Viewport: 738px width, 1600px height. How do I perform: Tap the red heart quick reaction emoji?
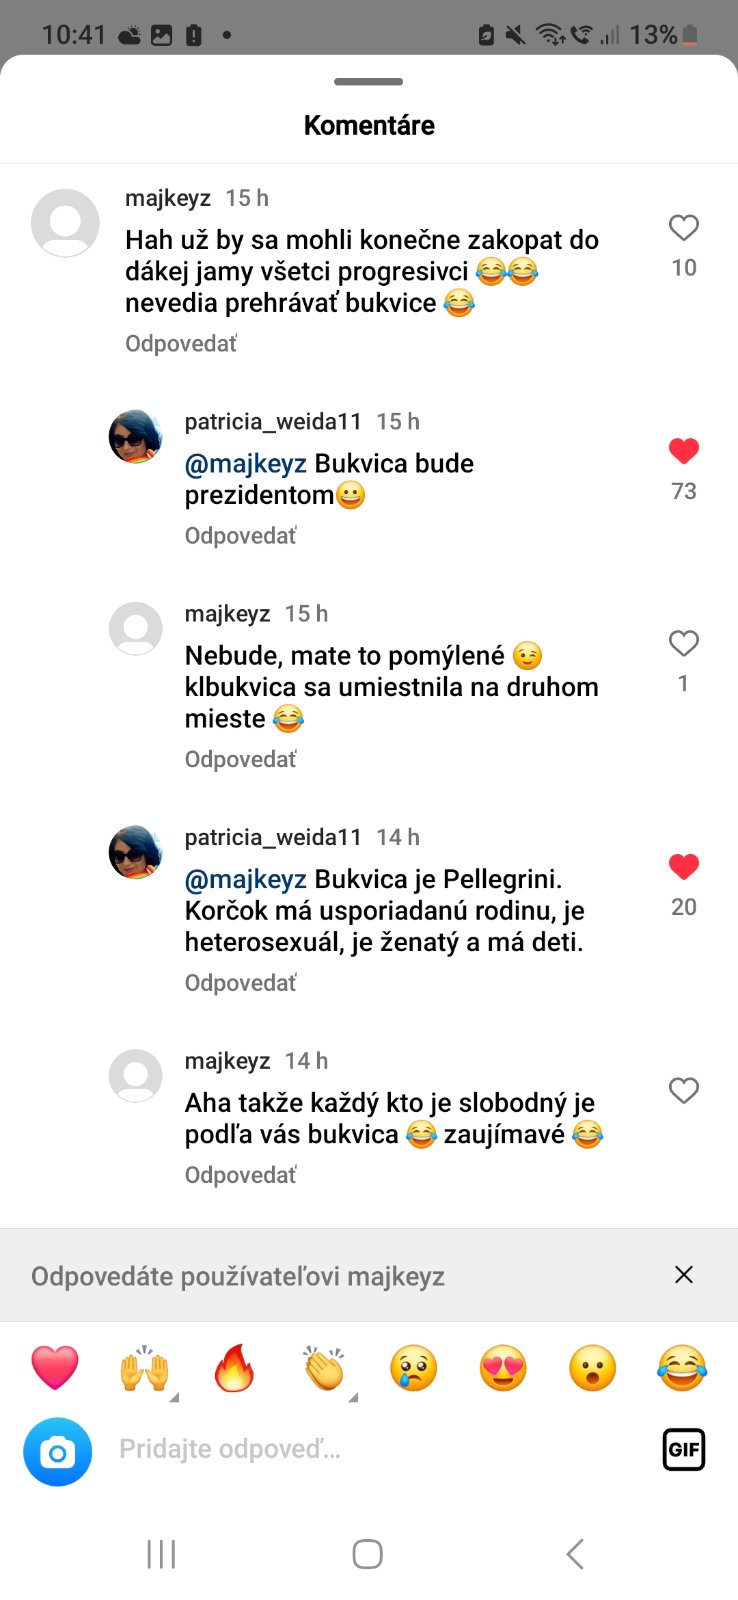[x=55, y=1367]
